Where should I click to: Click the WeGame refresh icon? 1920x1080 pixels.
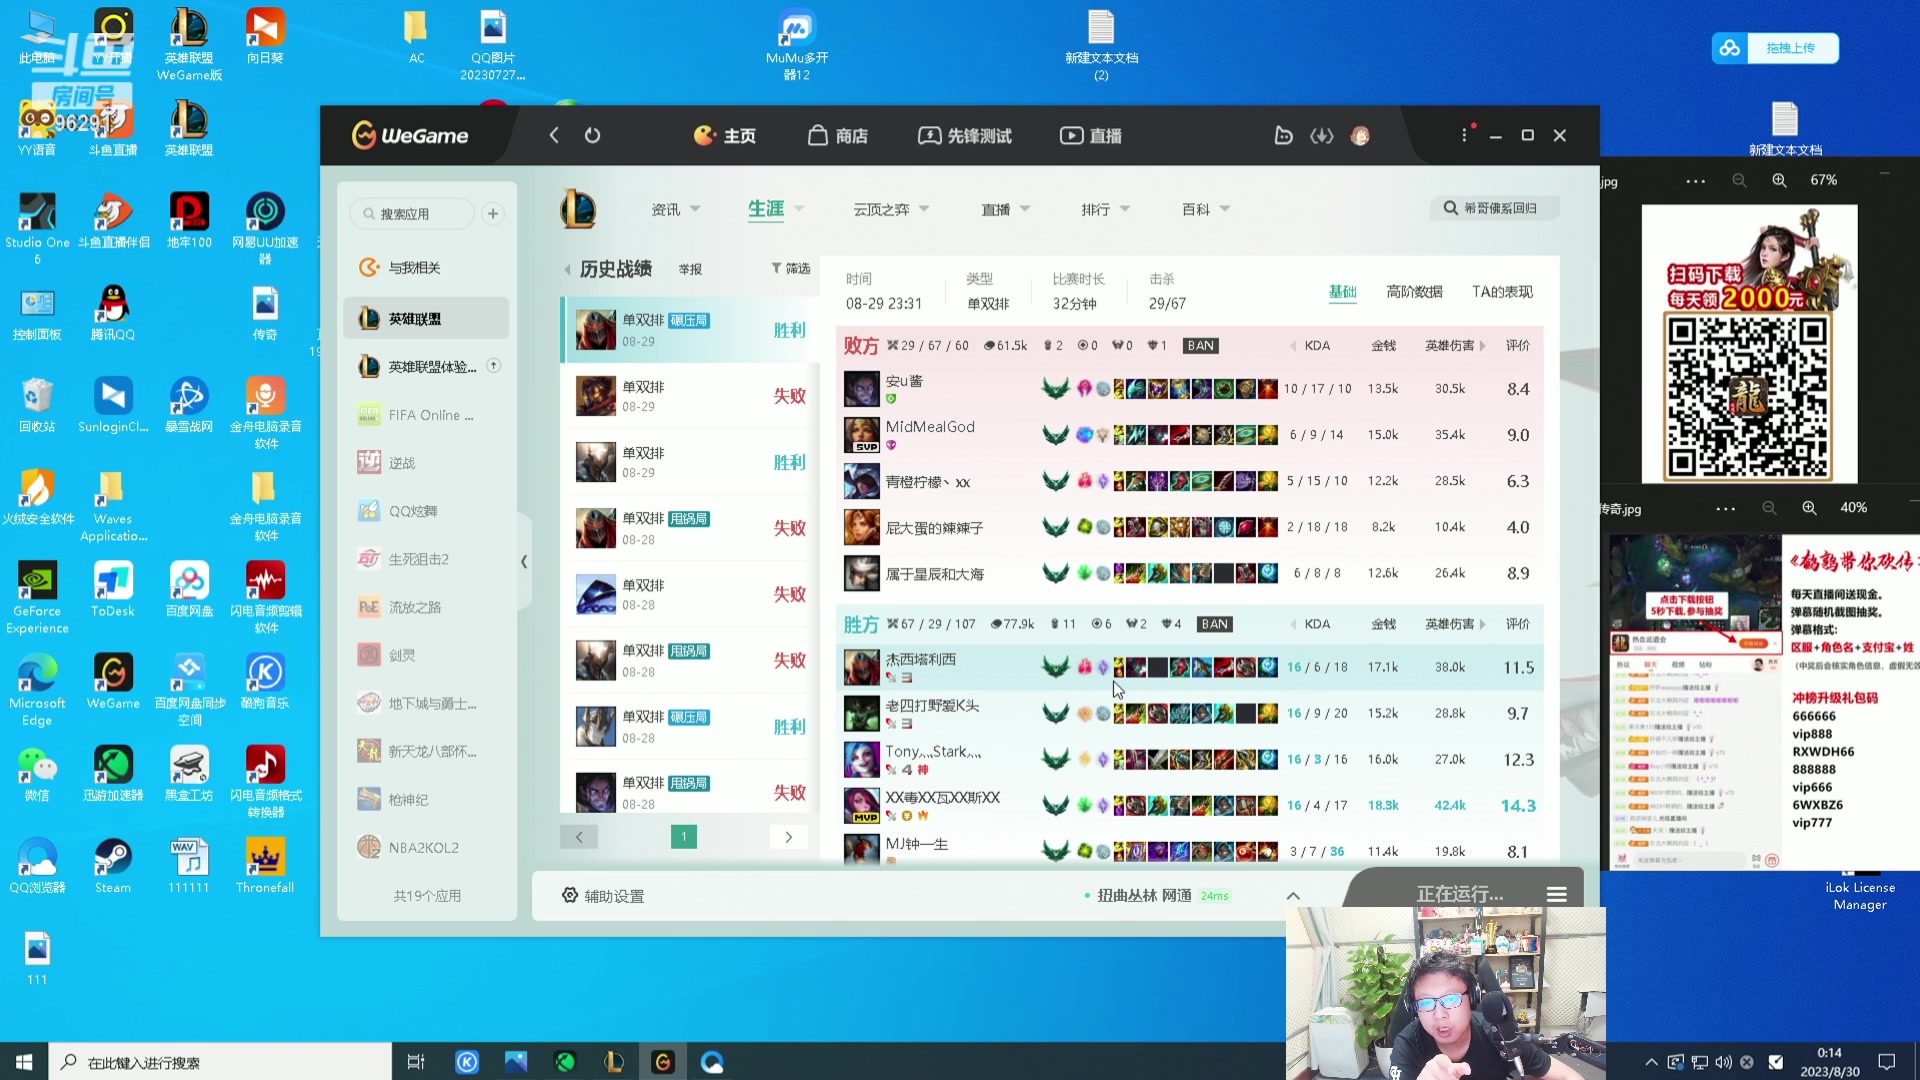[593, 135]
